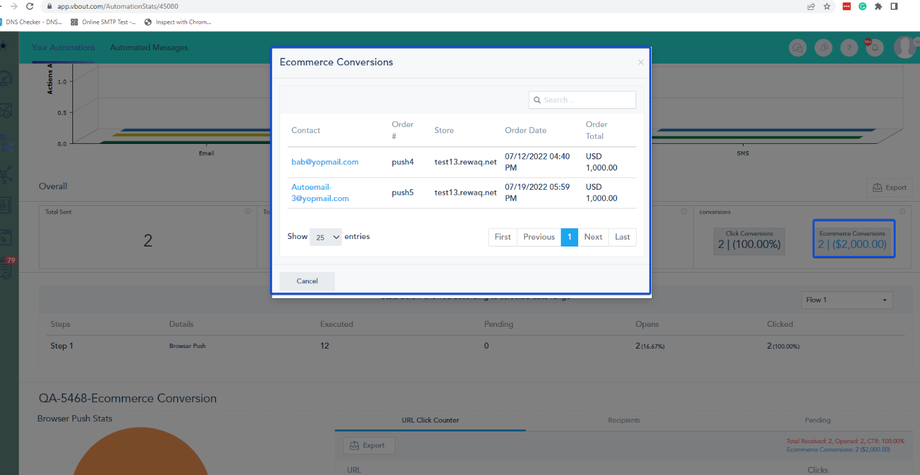Go to Last page of results
The height and width of the screenshot is (475, 920).
click(x=623, y=237)
